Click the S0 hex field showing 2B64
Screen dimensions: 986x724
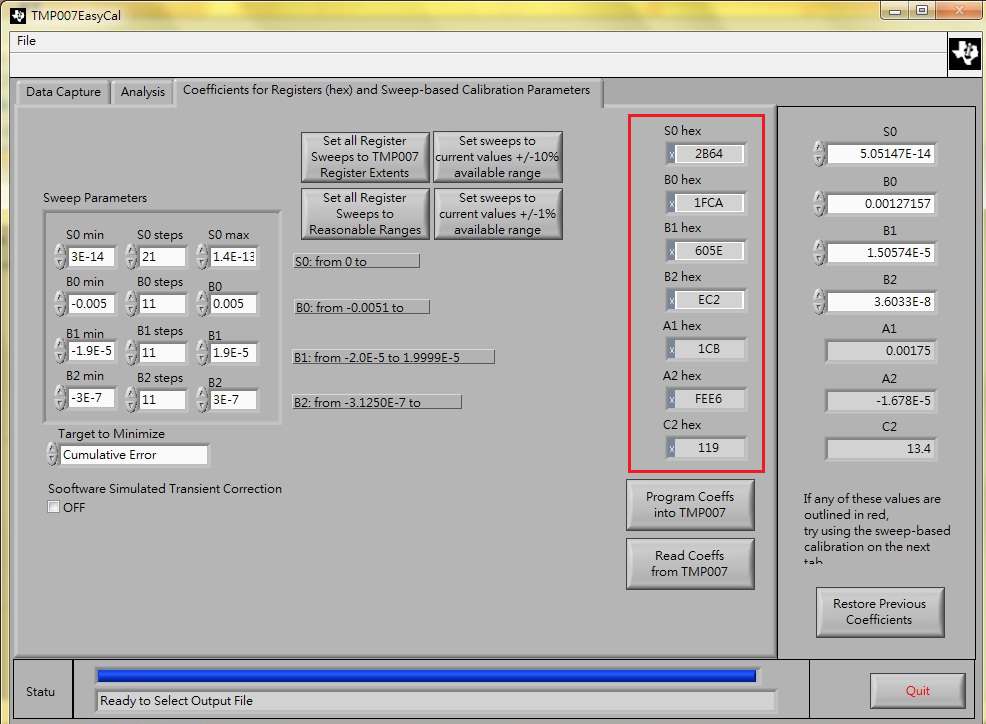(x=709, y=153)
